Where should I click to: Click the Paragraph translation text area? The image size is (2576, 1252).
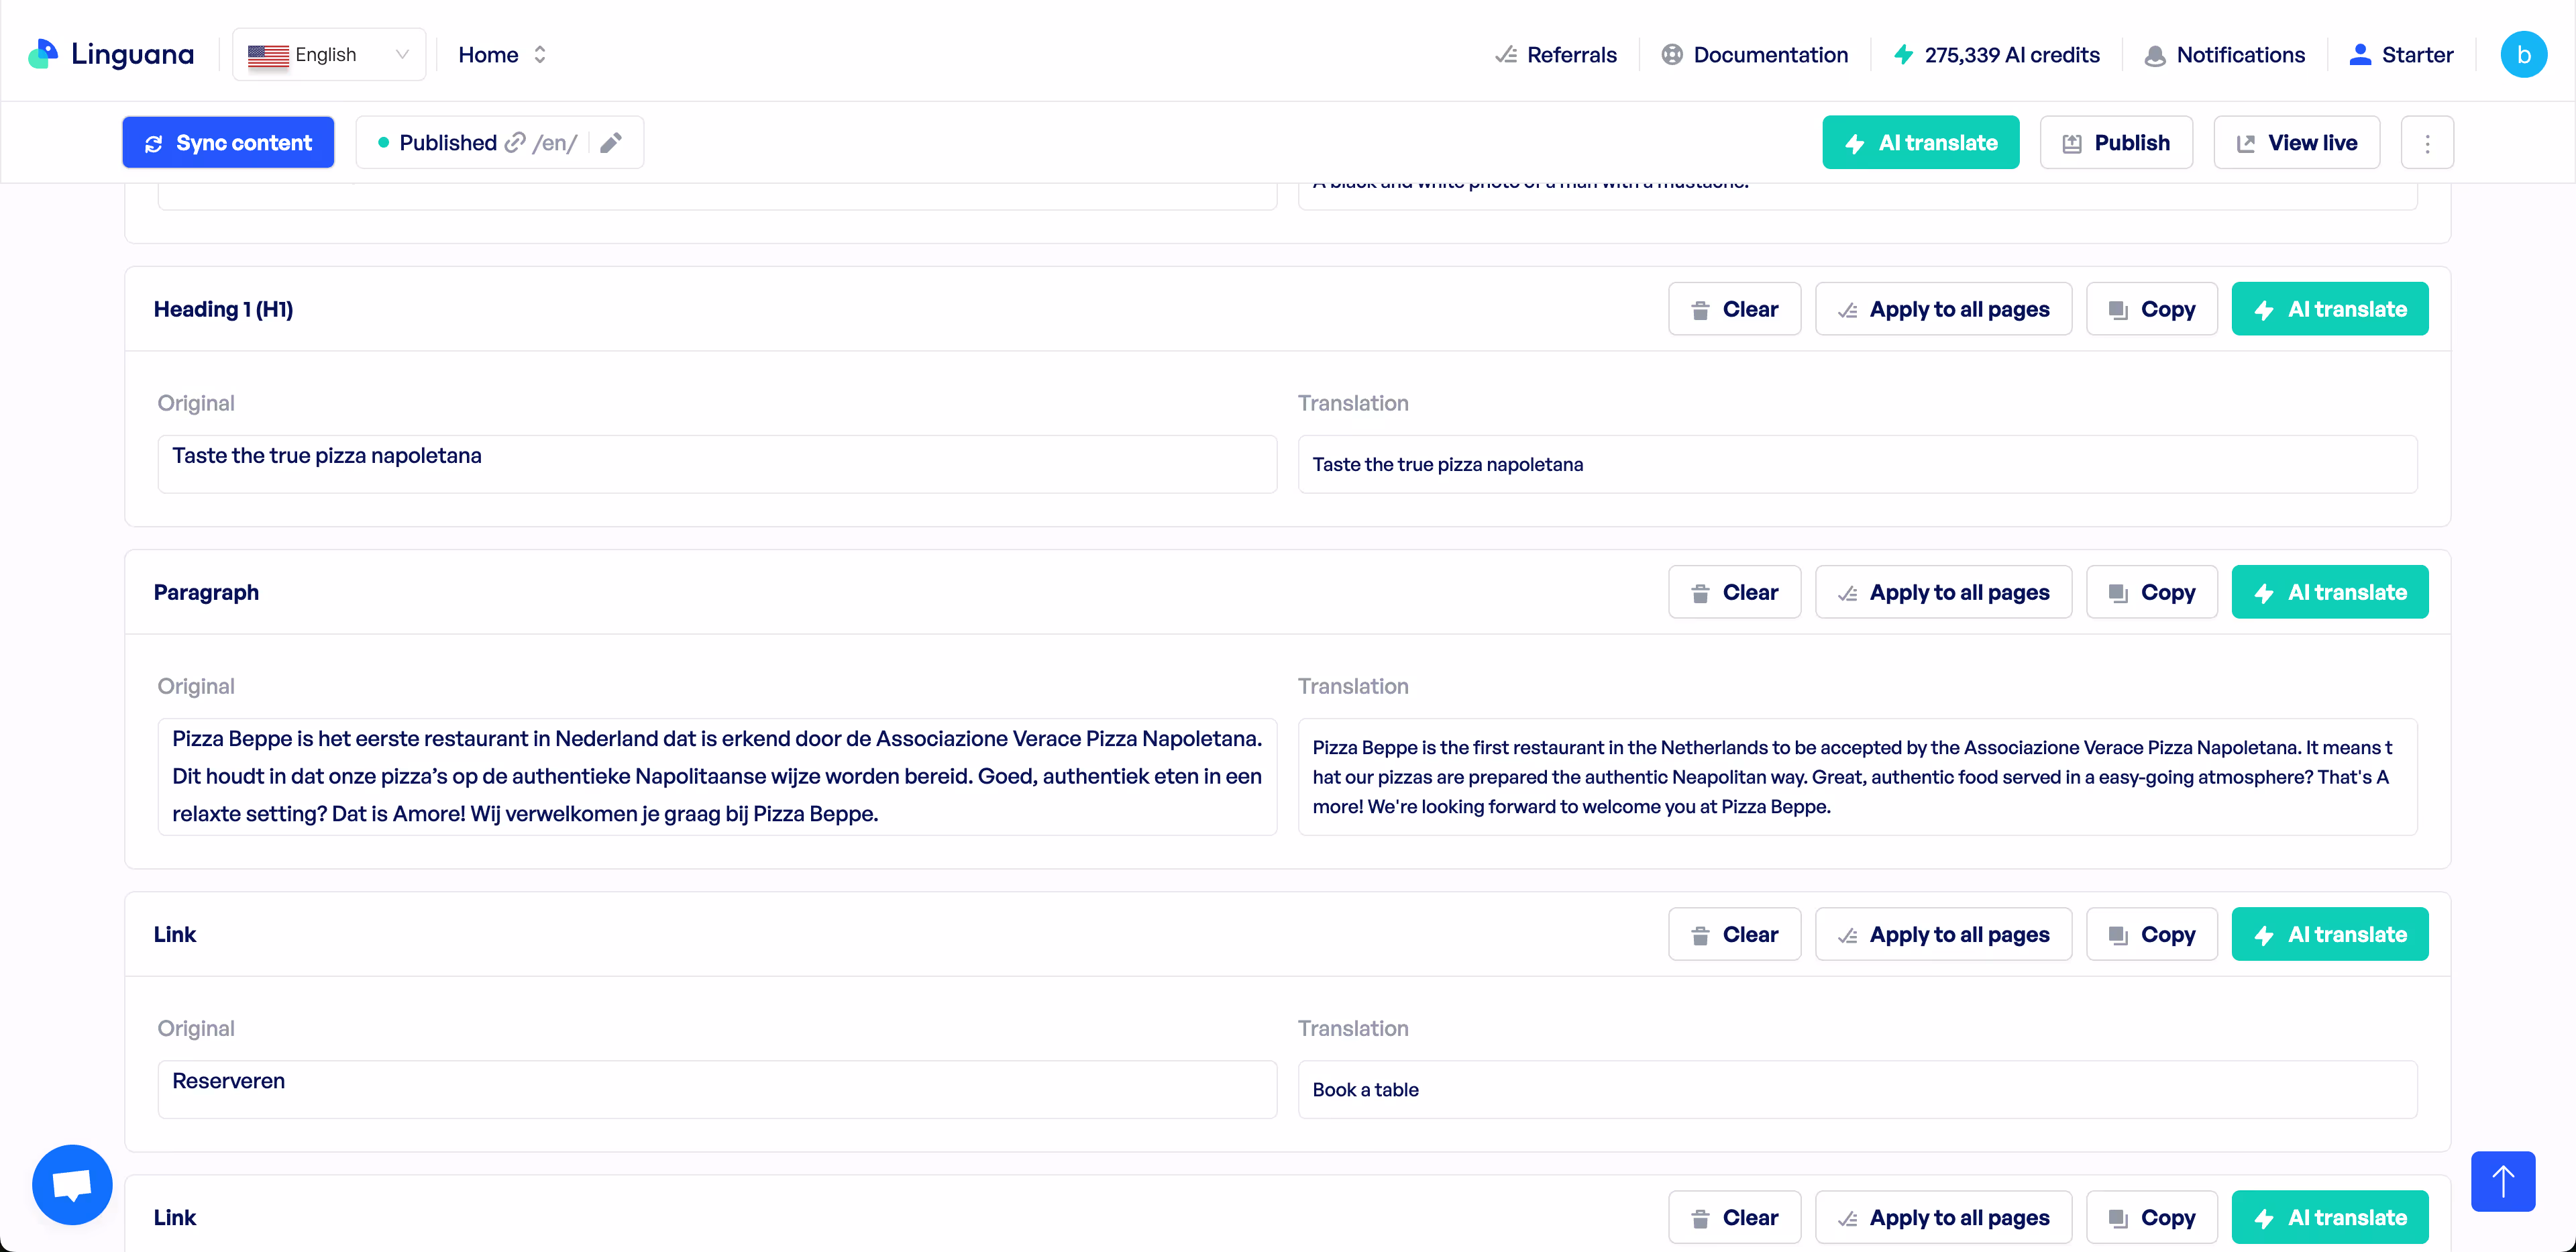point(1857,777)
